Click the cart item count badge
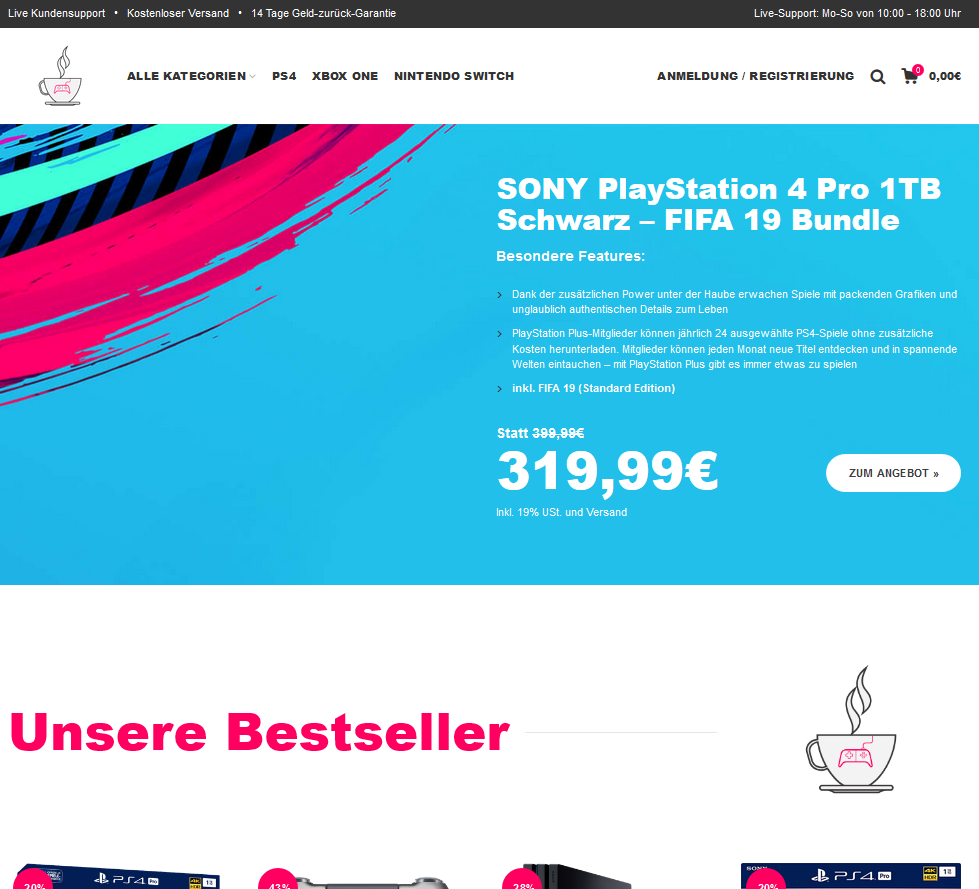The height and width of the screenshot is (889, 979). pyautogui.click(x=917, y=70)
